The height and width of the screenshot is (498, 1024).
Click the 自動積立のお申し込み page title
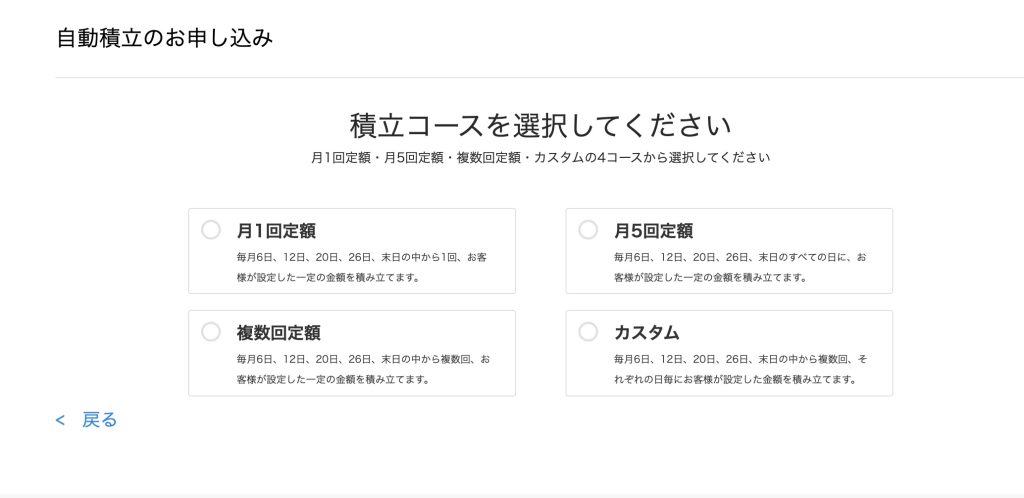(165, 38)
